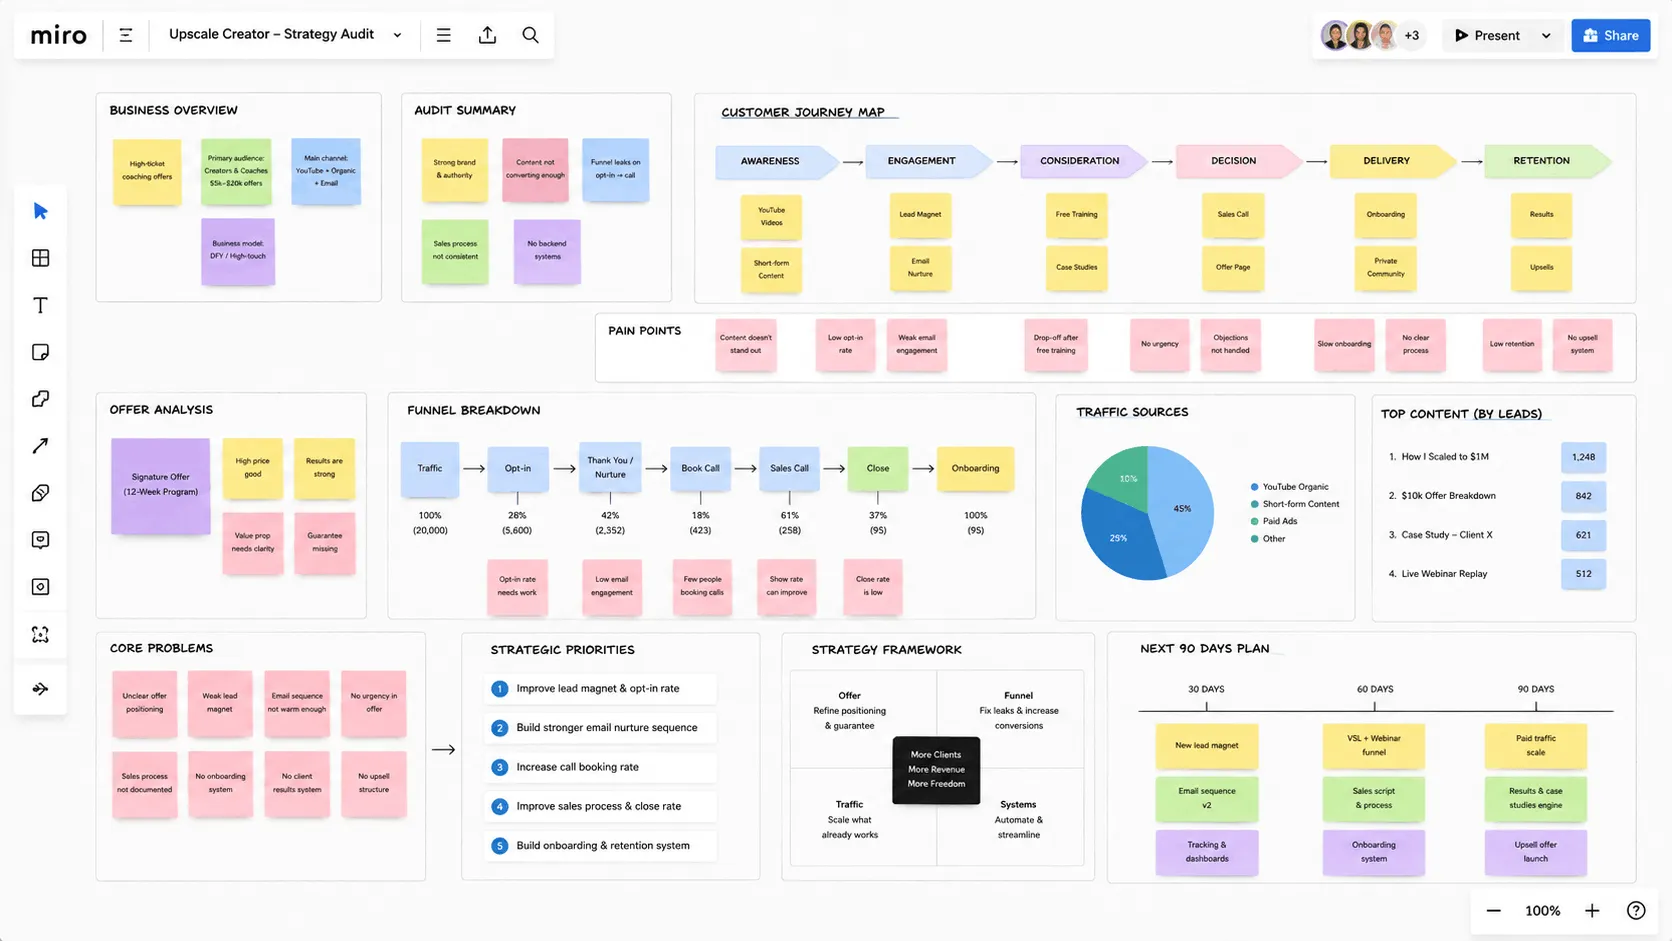Click the third collaborator avatar
The height and width of the screenshot is (941, 1672).
[x=1385, y=36]
